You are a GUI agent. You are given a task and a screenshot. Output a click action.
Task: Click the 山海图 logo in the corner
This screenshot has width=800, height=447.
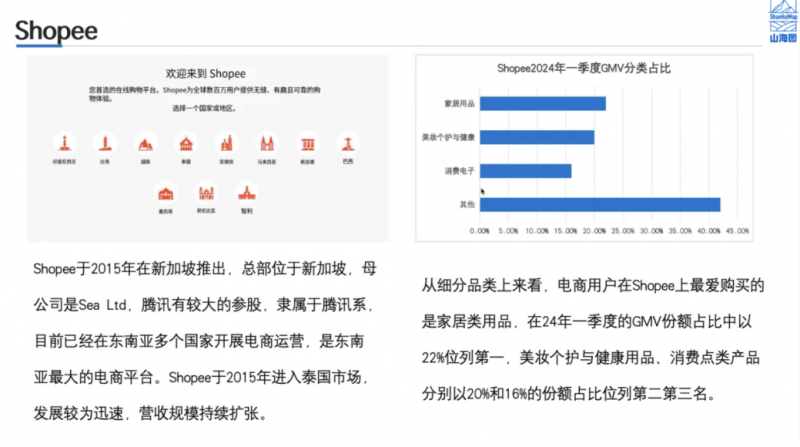pyautogui.click(x=783, y=21)
